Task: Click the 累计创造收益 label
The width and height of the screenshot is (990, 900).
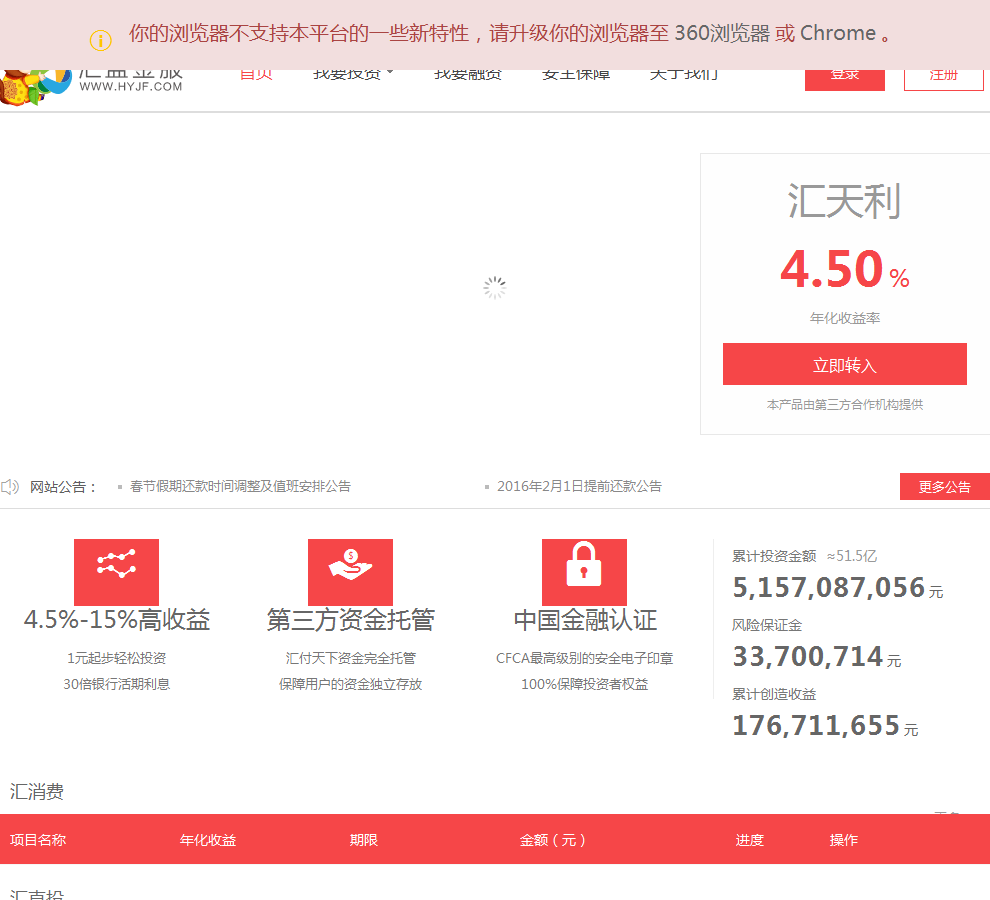Action: (x=774, y=694)
